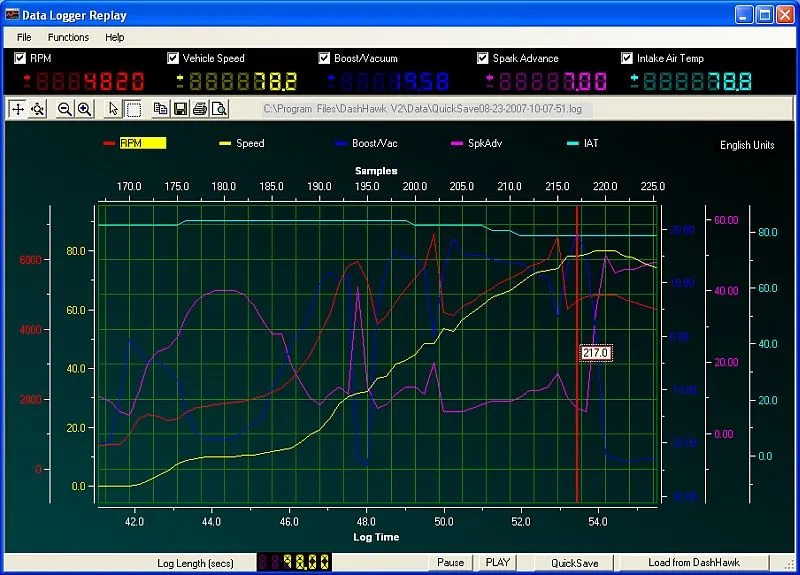Open the File menu
The image size is (800, 575).
click(24, 37)
